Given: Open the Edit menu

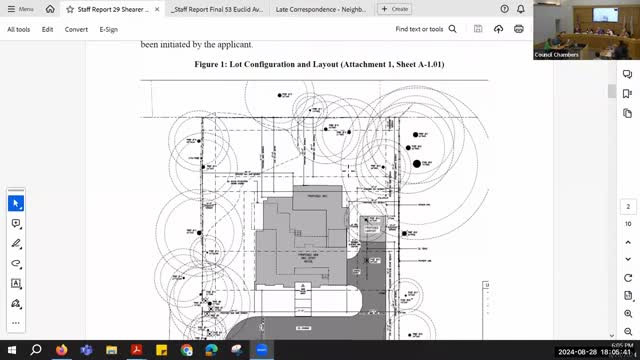Looking at the screenshot, I should 47,29.
